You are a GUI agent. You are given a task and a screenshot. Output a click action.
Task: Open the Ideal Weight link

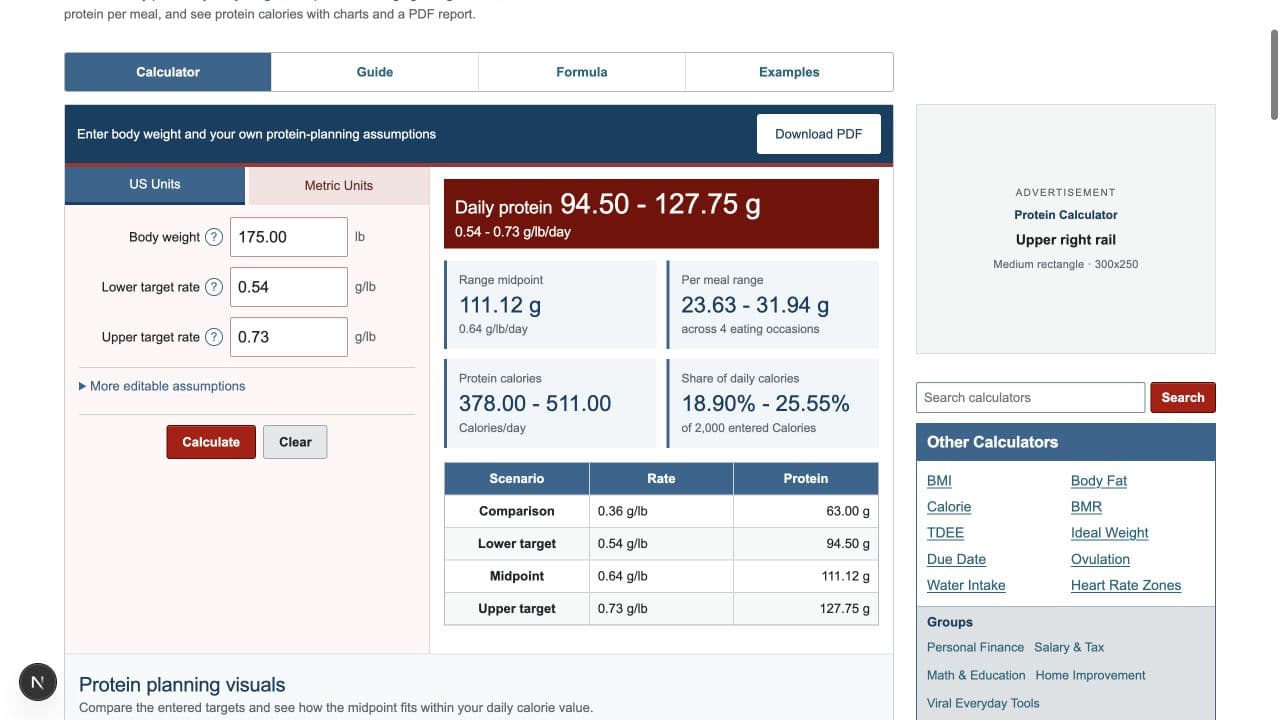[x=1110, y=533]
